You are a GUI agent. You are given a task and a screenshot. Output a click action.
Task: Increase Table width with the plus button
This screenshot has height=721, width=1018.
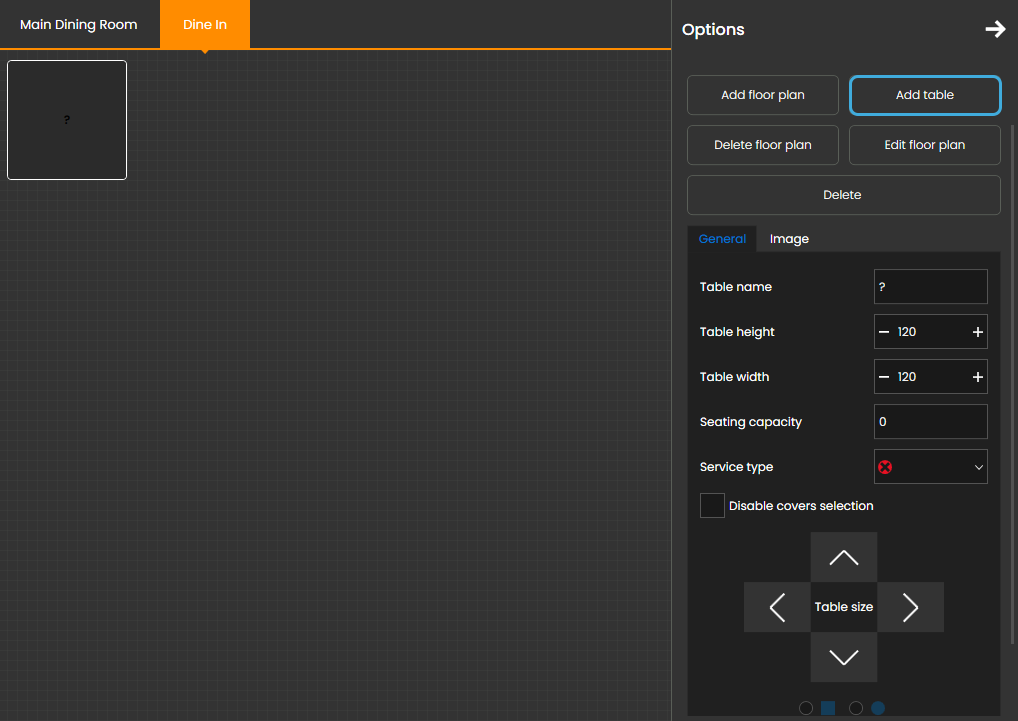(977, 377)
